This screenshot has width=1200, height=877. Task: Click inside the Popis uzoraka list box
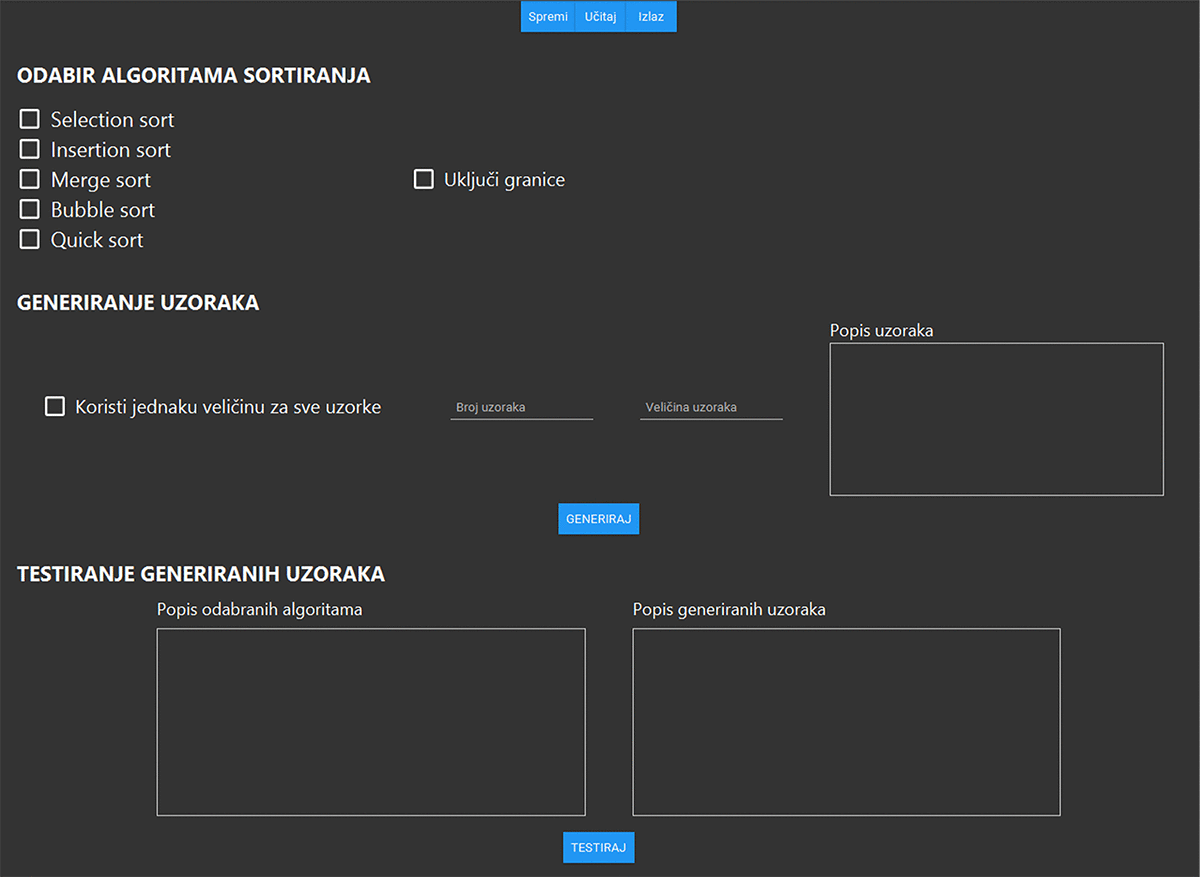[x=996, y=419]
